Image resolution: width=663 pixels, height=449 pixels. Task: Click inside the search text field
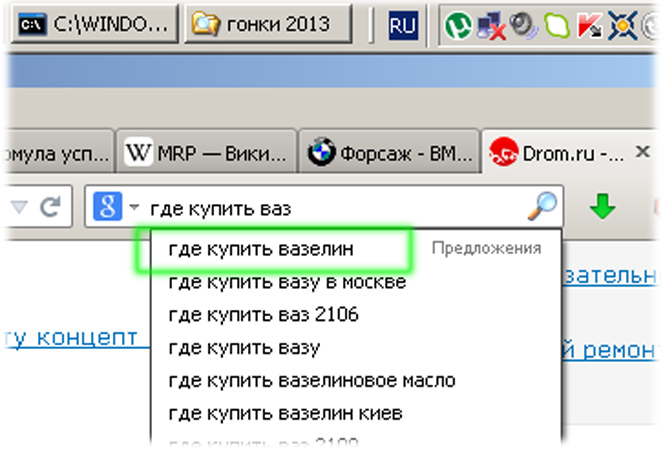400,208
